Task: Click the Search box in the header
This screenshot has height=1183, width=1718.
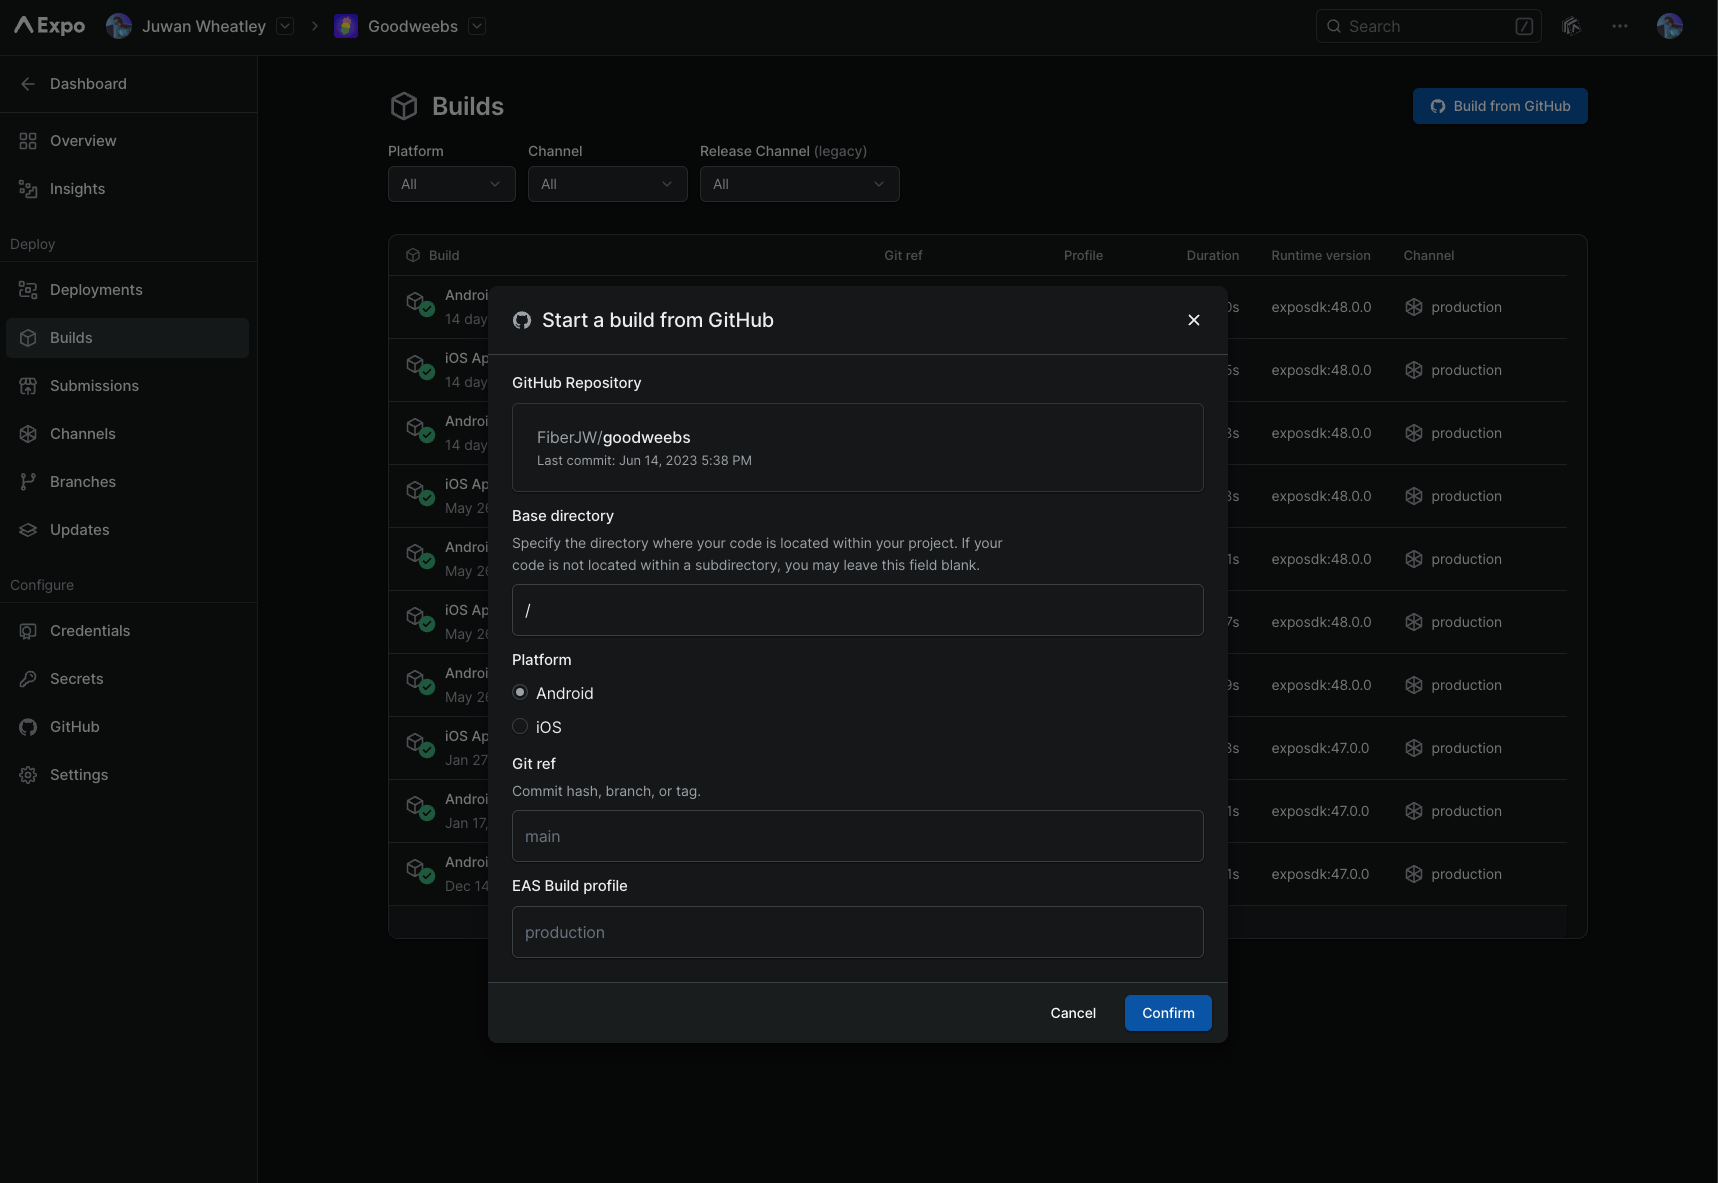Action: (x=1429, y=26)
